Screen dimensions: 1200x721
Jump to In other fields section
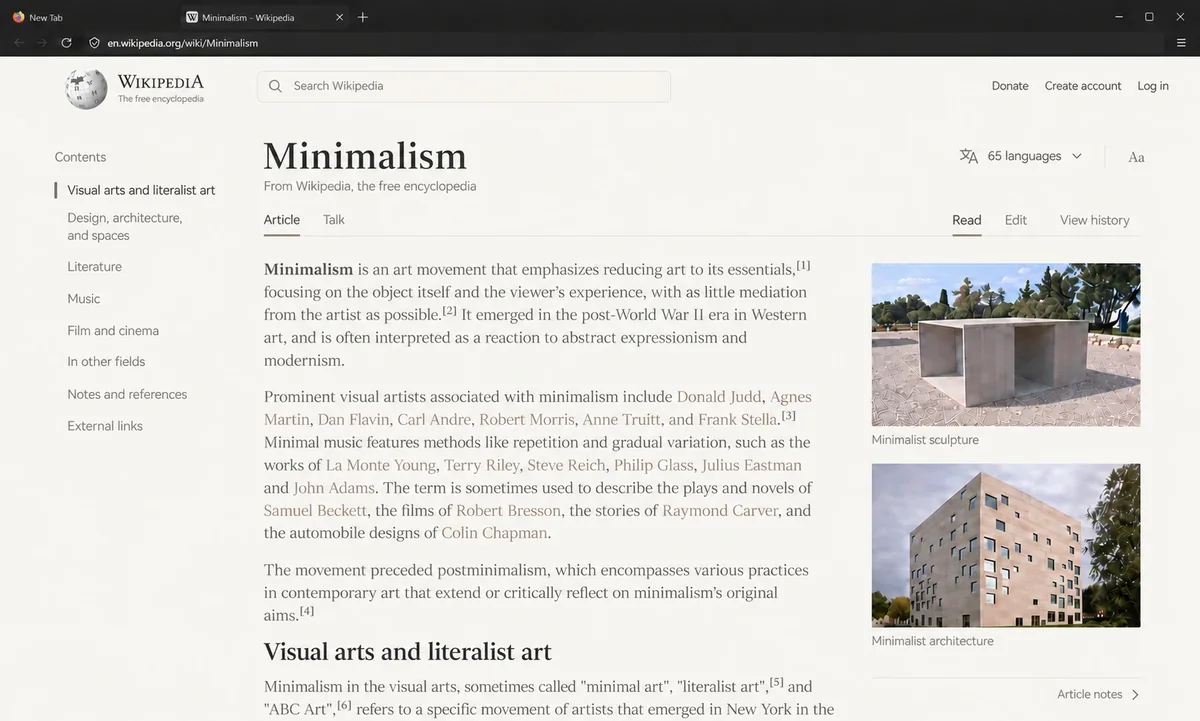106,362
